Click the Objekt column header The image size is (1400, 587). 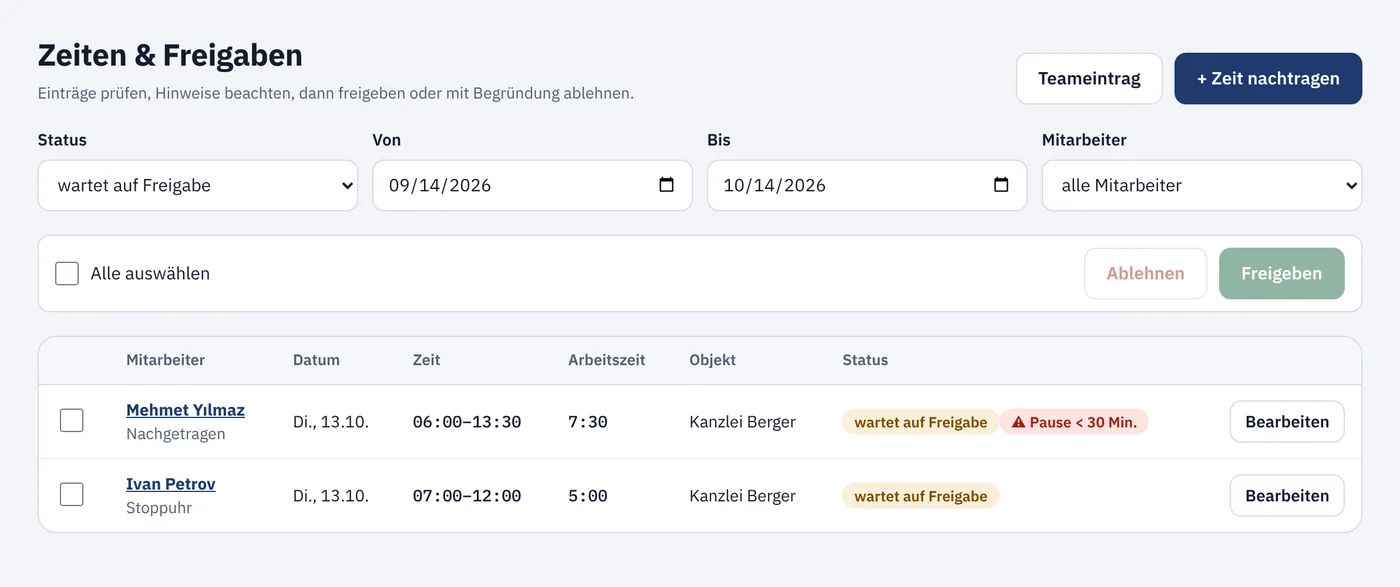click(712, 360)
